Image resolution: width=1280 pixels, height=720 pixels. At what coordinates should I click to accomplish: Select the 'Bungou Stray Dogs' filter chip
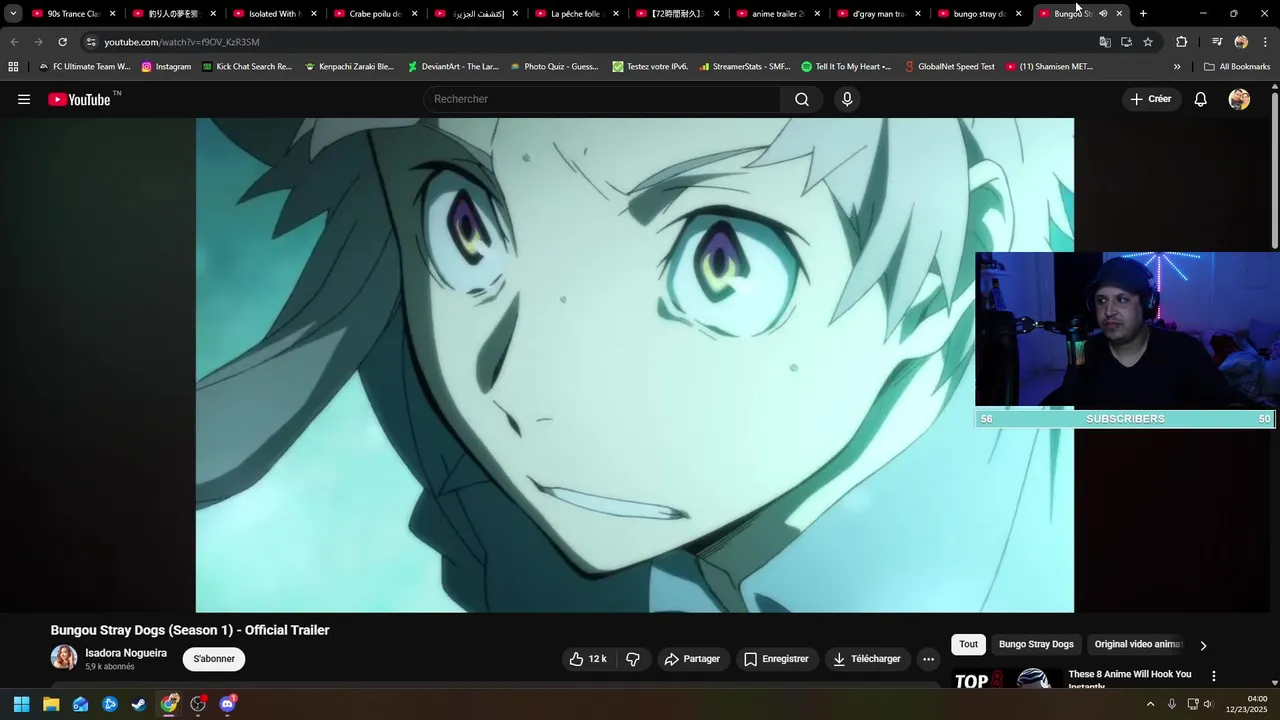(1036, 645)
